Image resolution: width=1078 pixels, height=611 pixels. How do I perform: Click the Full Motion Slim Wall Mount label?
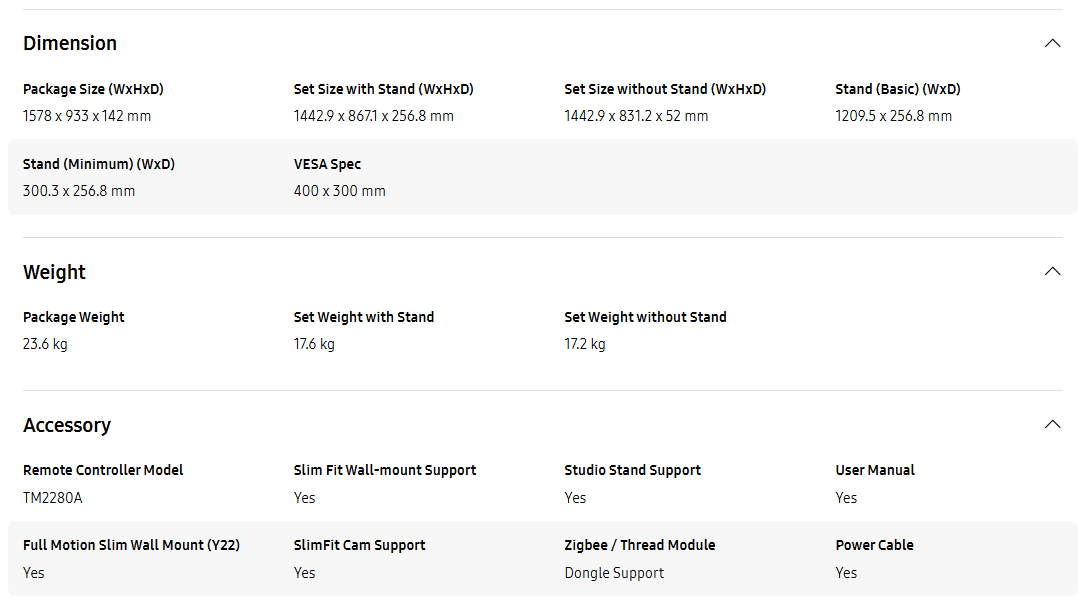tap(131, 546)
